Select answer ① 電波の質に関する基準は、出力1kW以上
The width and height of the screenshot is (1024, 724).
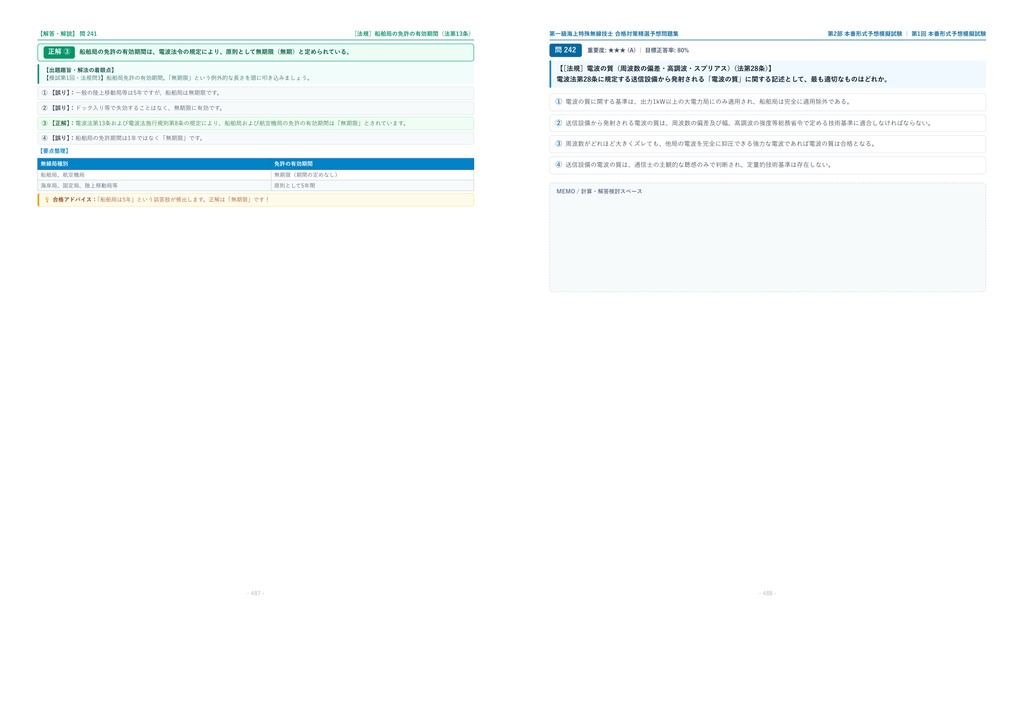(767, 102)
